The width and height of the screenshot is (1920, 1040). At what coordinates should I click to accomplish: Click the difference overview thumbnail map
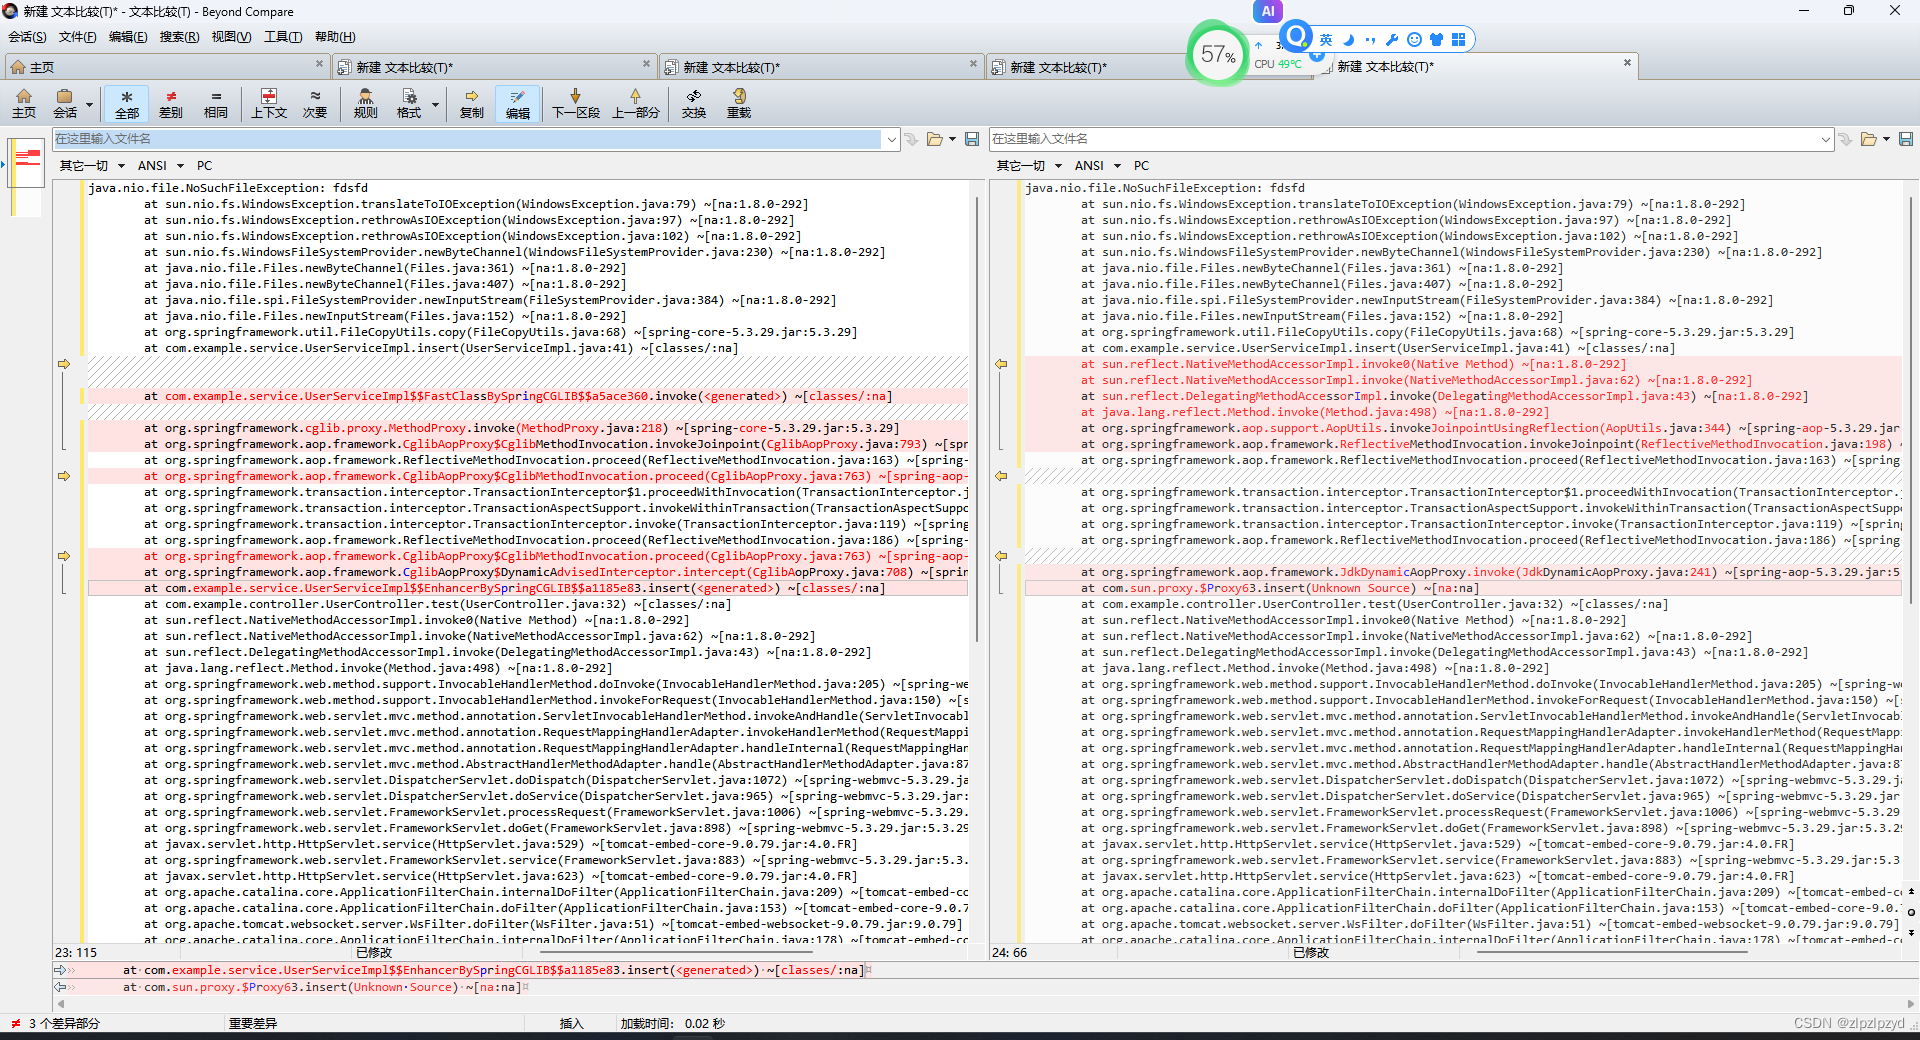tap(27, 178)
